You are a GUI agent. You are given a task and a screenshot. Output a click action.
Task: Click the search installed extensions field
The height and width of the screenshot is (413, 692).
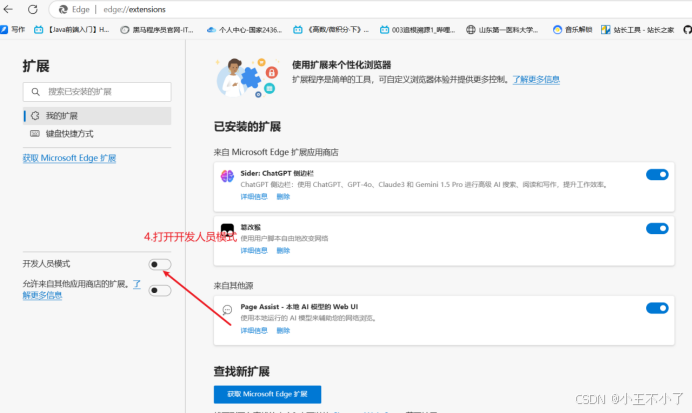(97, 92)
